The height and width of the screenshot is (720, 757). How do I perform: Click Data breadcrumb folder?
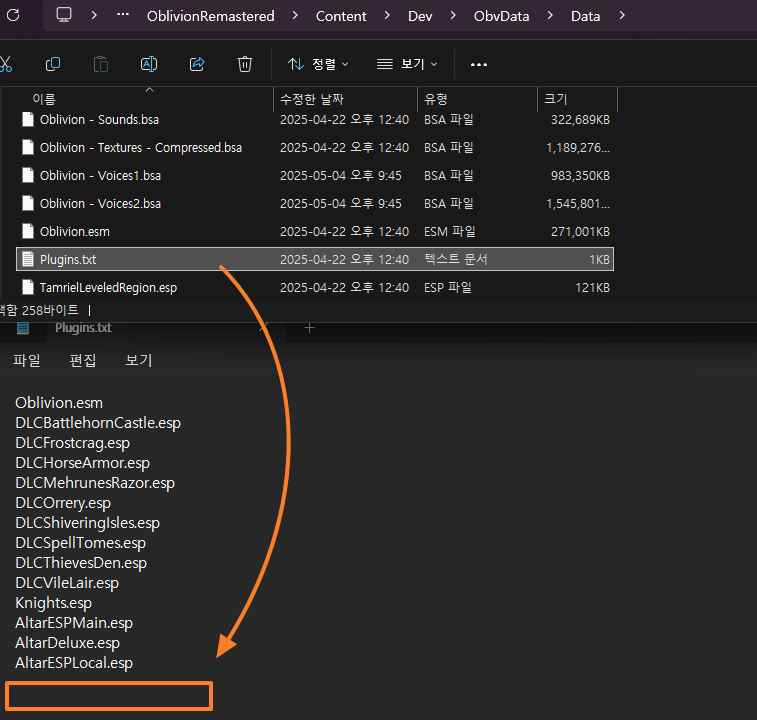pyautogui.click(x=585, y=16)
